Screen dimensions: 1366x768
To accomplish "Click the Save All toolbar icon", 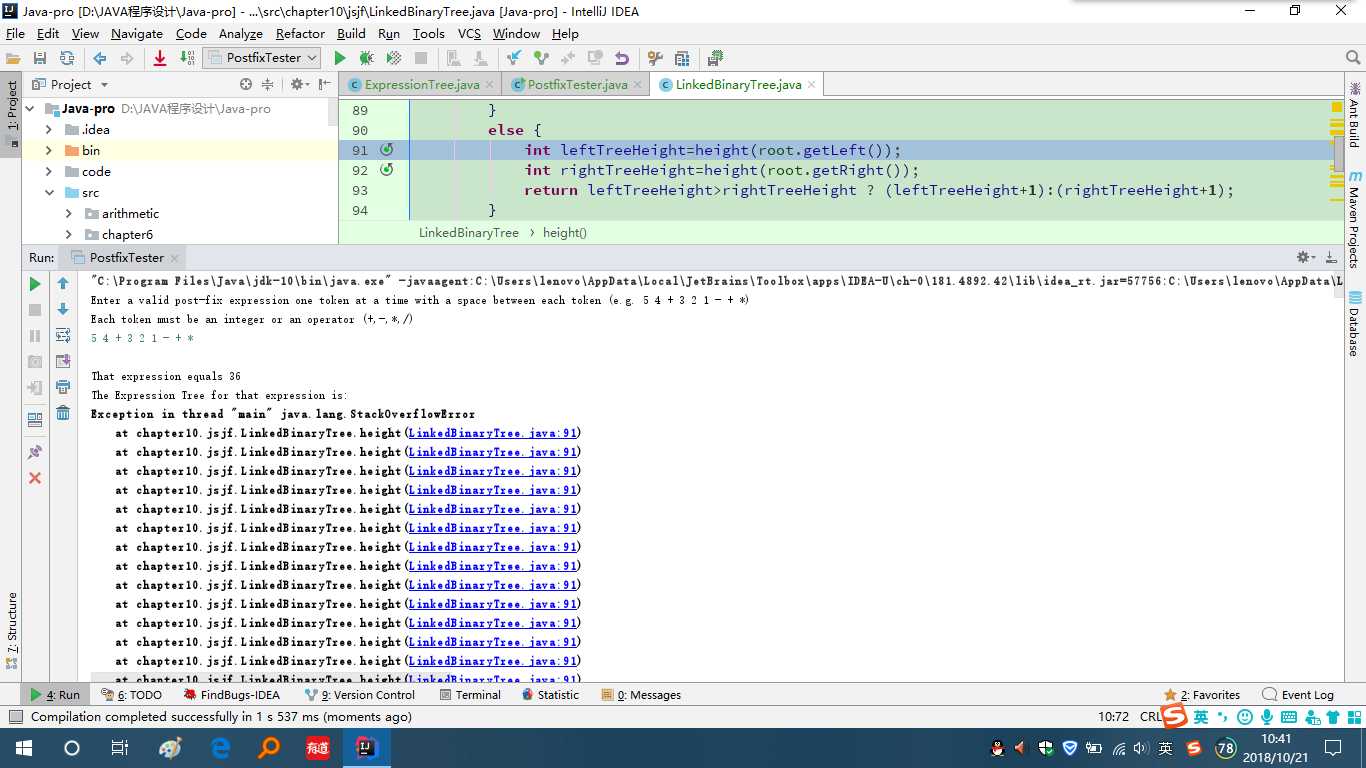I will pos(40,58).
